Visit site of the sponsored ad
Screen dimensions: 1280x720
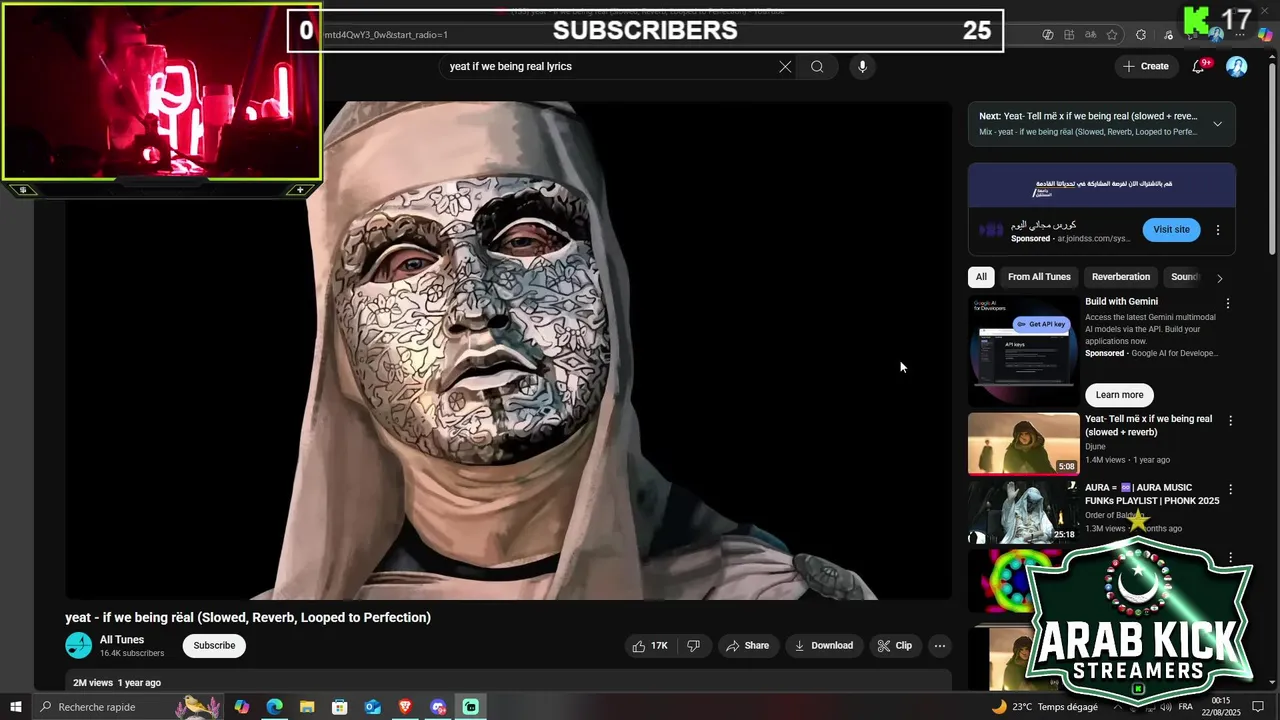[x=1171, y=230]
